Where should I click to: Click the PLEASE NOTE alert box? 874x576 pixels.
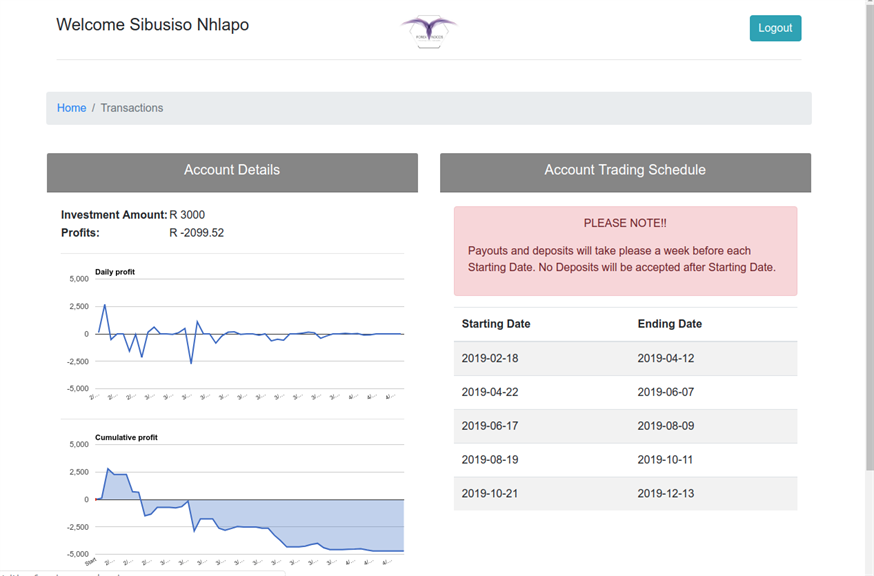tap(625, 250)
